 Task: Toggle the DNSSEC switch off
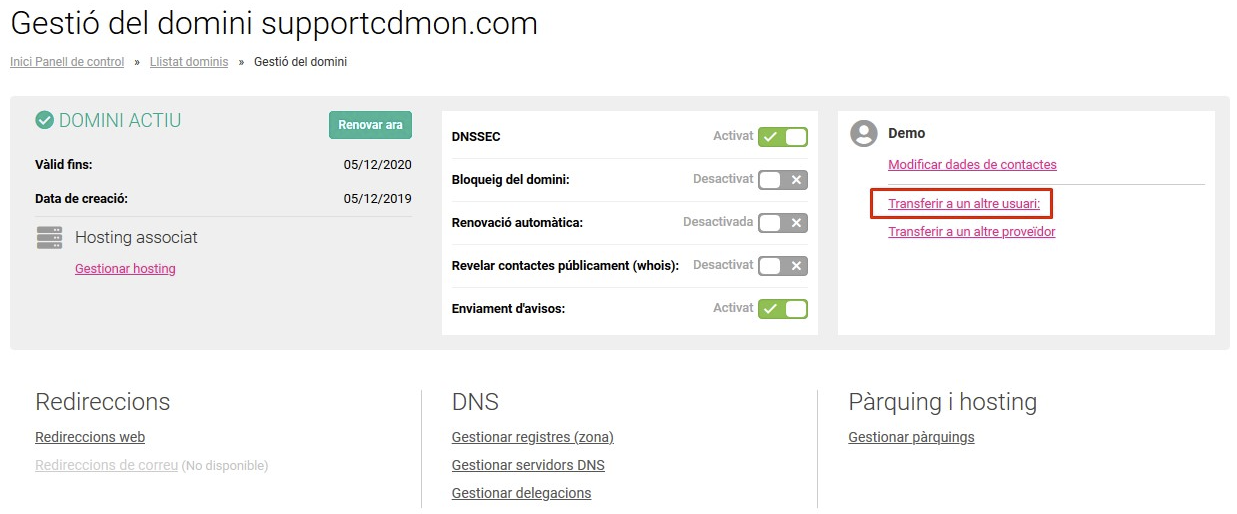(x=782, y=137)
